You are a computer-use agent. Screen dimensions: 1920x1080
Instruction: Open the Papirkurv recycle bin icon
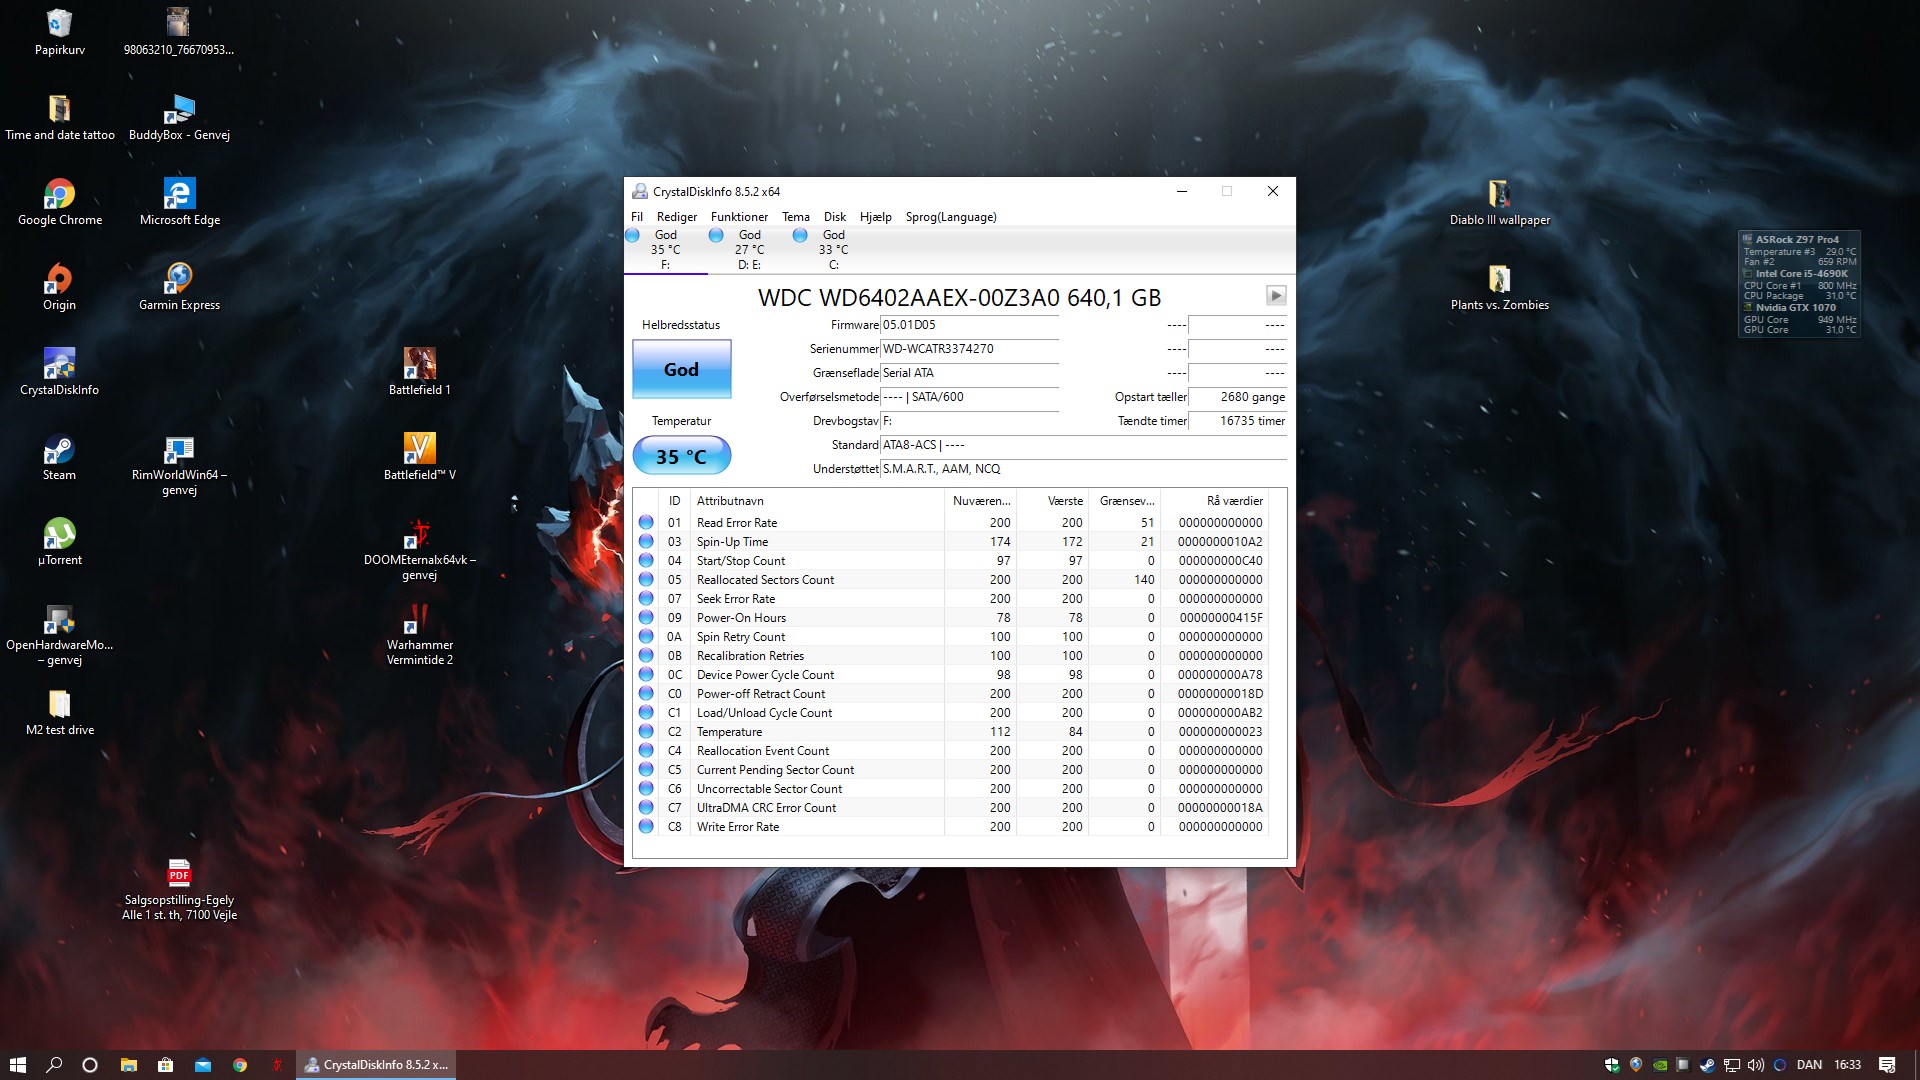[59, 32]
